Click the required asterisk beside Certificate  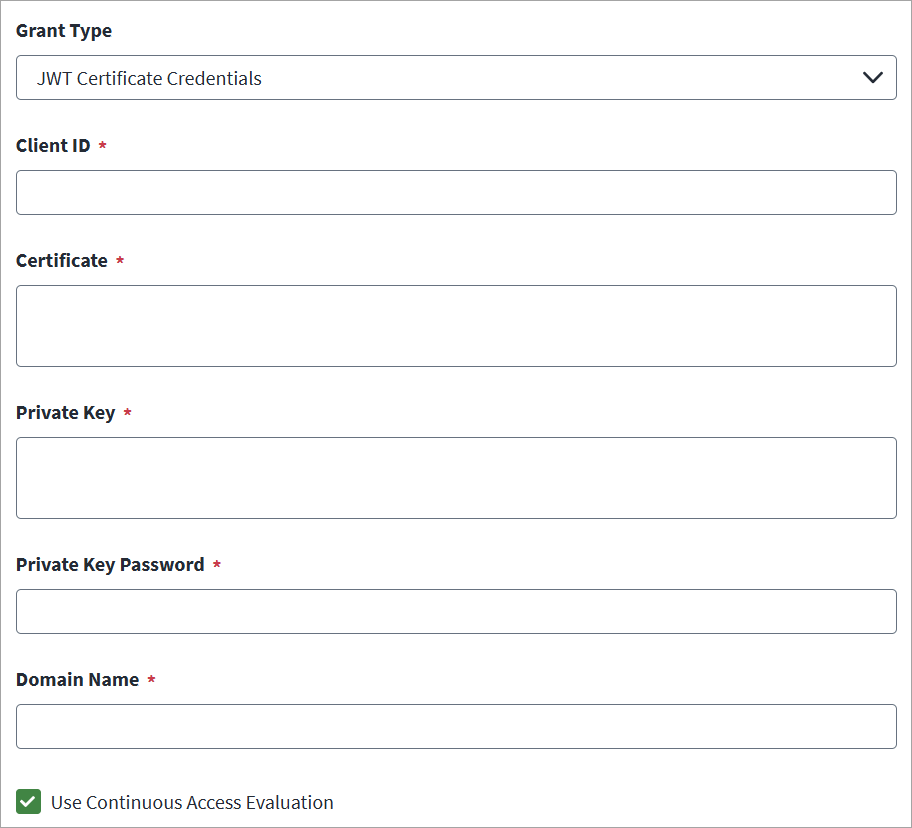(120, 261)
